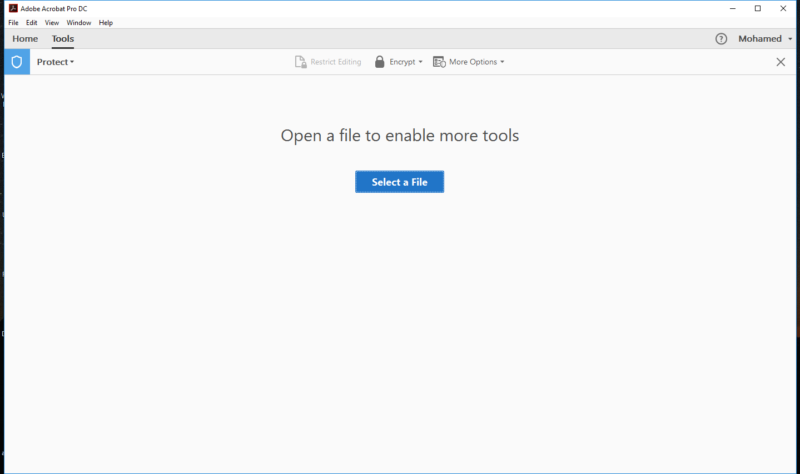Click the Restrict Editing document icon
800x474 pixels.
301,62
